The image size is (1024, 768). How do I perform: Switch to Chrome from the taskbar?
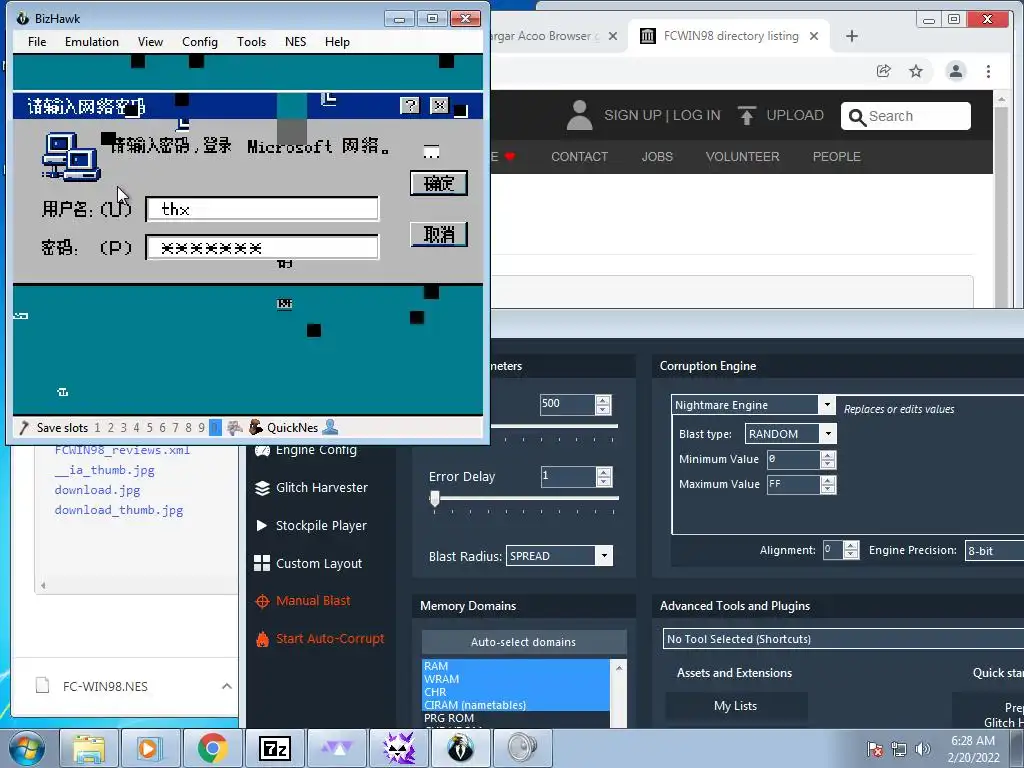(x=212, y=748)
